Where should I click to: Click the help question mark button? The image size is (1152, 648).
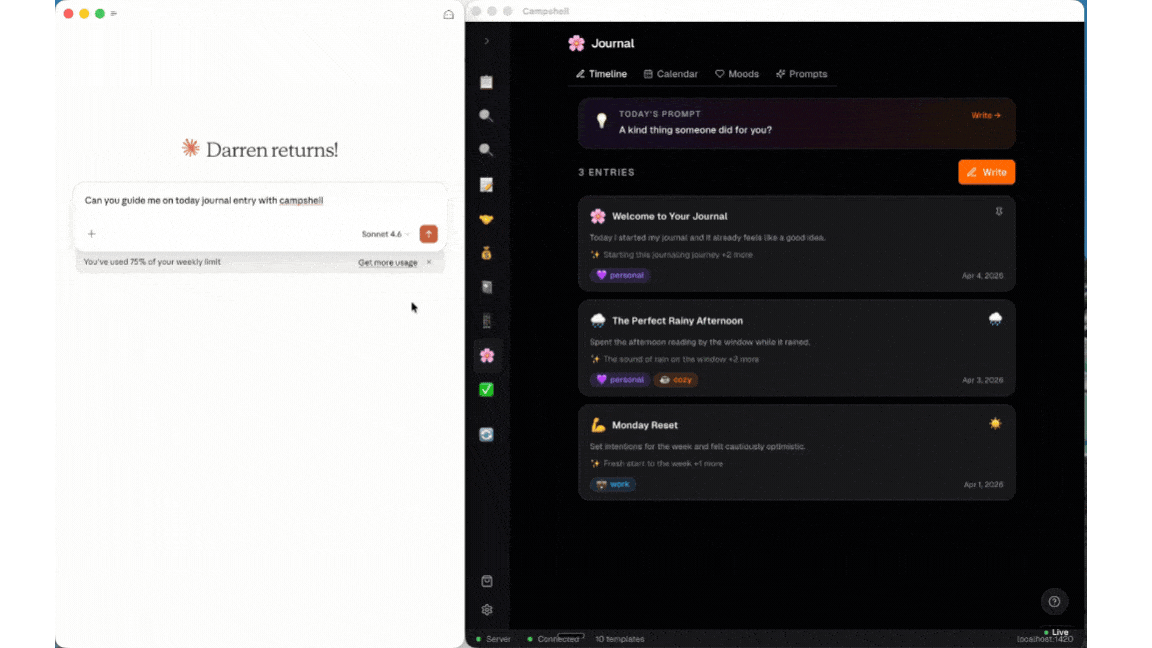pyautogui.click(x=1054, y=602)
